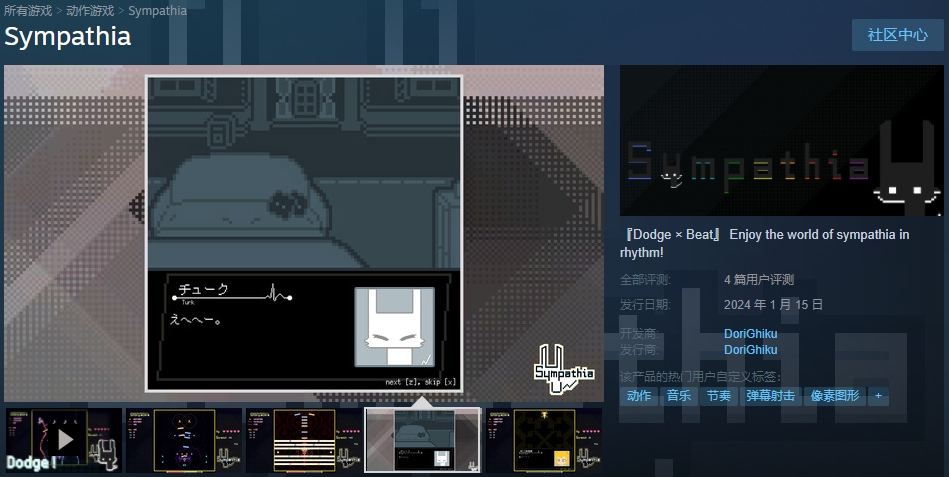Click the 发行日期 label
The height and width of the screenshot is (477, 949).
coord(645,304)
